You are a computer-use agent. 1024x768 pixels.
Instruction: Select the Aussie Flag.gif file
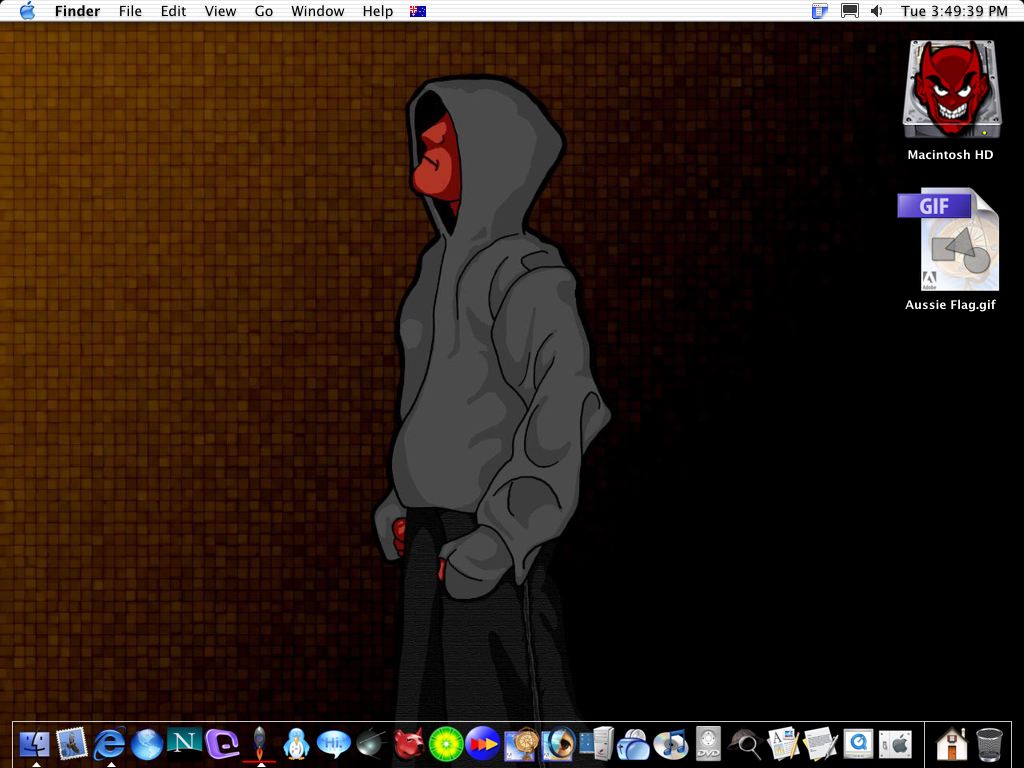click(951, 249)
